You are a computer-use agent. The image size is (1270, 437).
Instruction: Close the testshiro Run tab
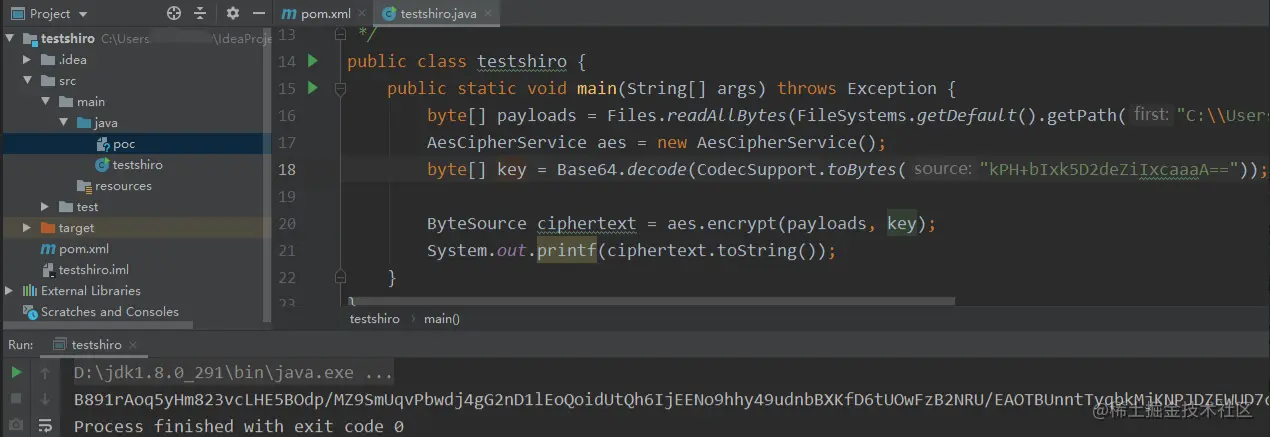134,345
